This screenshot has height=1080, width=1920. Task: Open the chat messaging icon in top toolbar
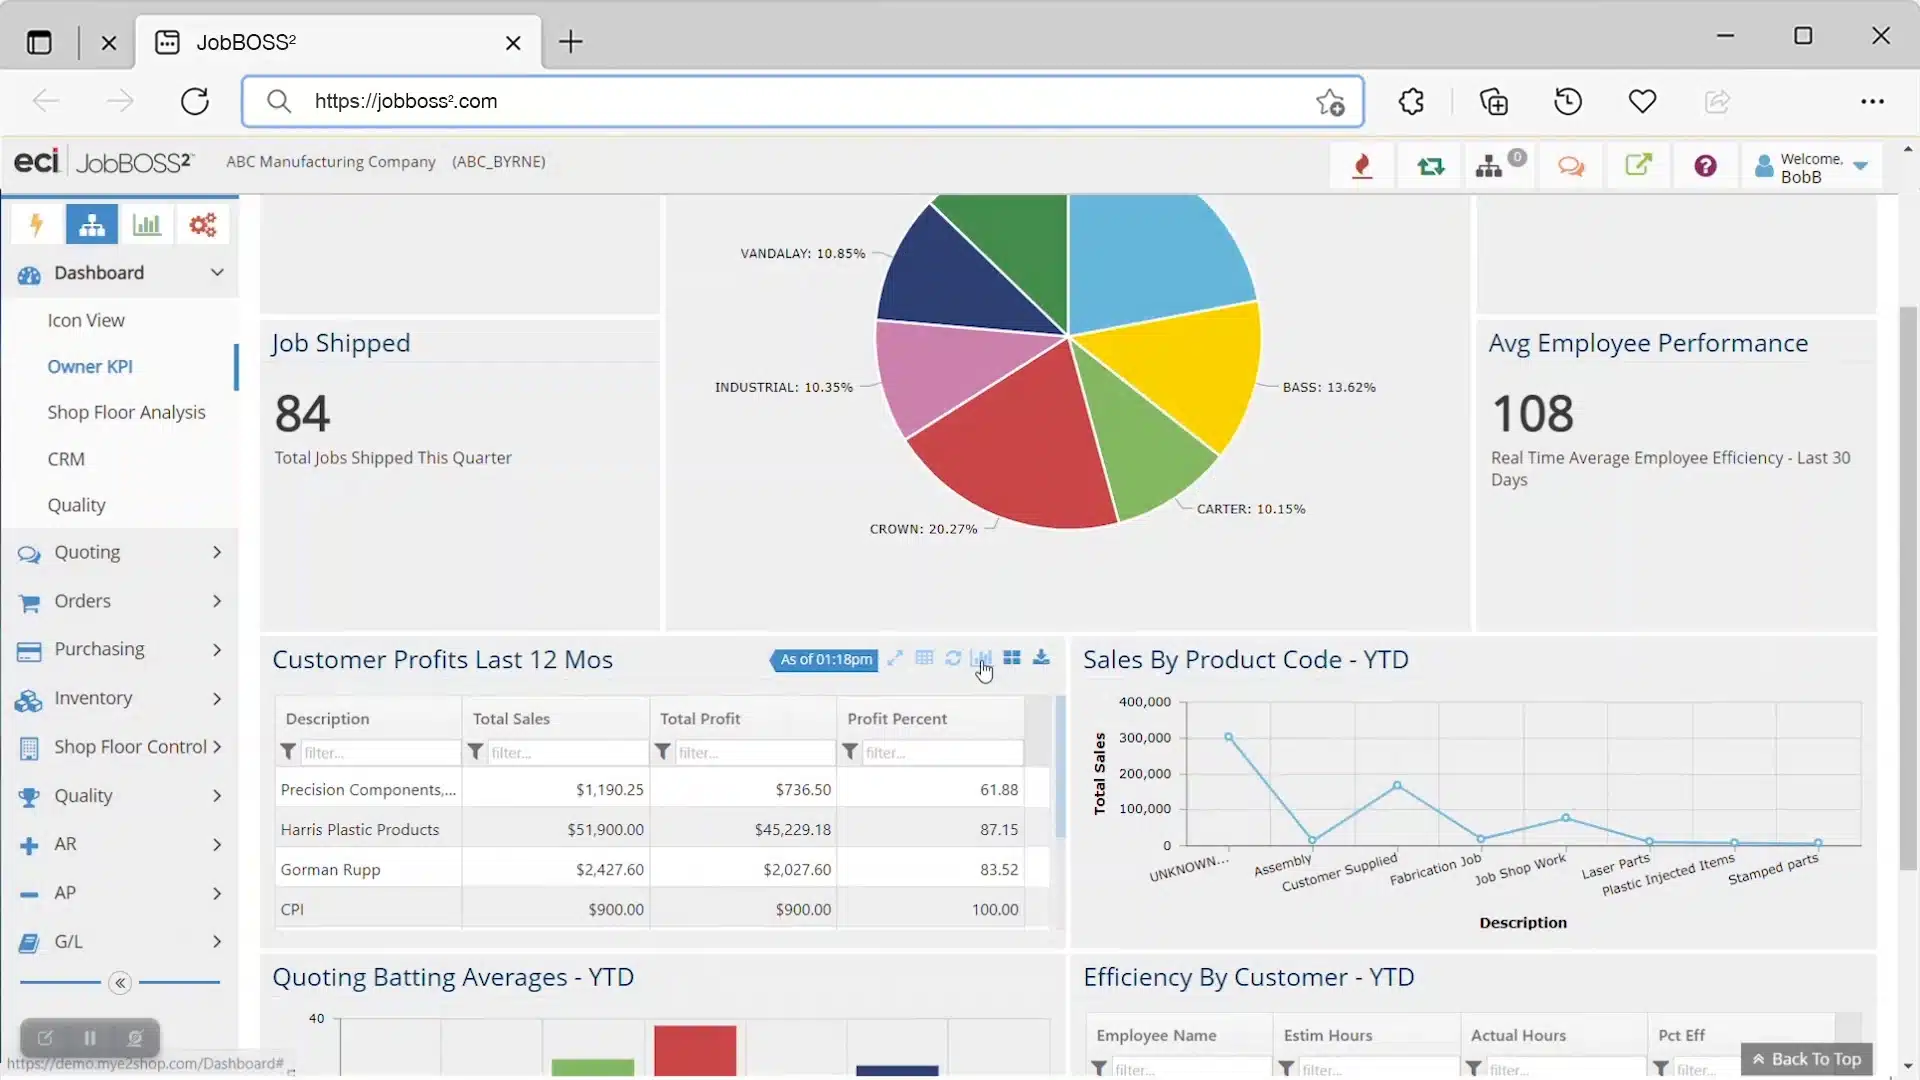1570,166
